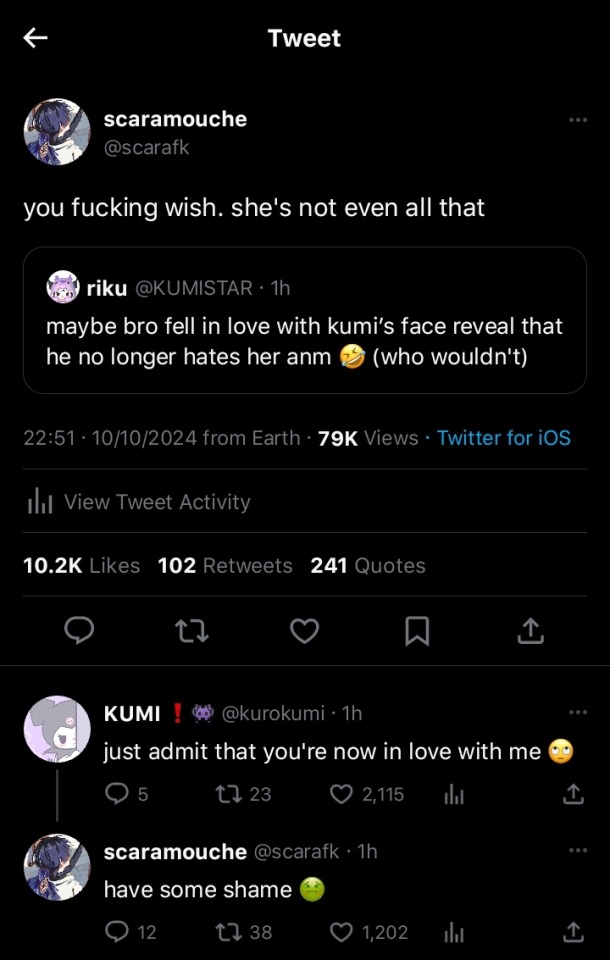View the 102 Retweets list
Viewport: 610px width, 960px height.
tap(225, 565)
